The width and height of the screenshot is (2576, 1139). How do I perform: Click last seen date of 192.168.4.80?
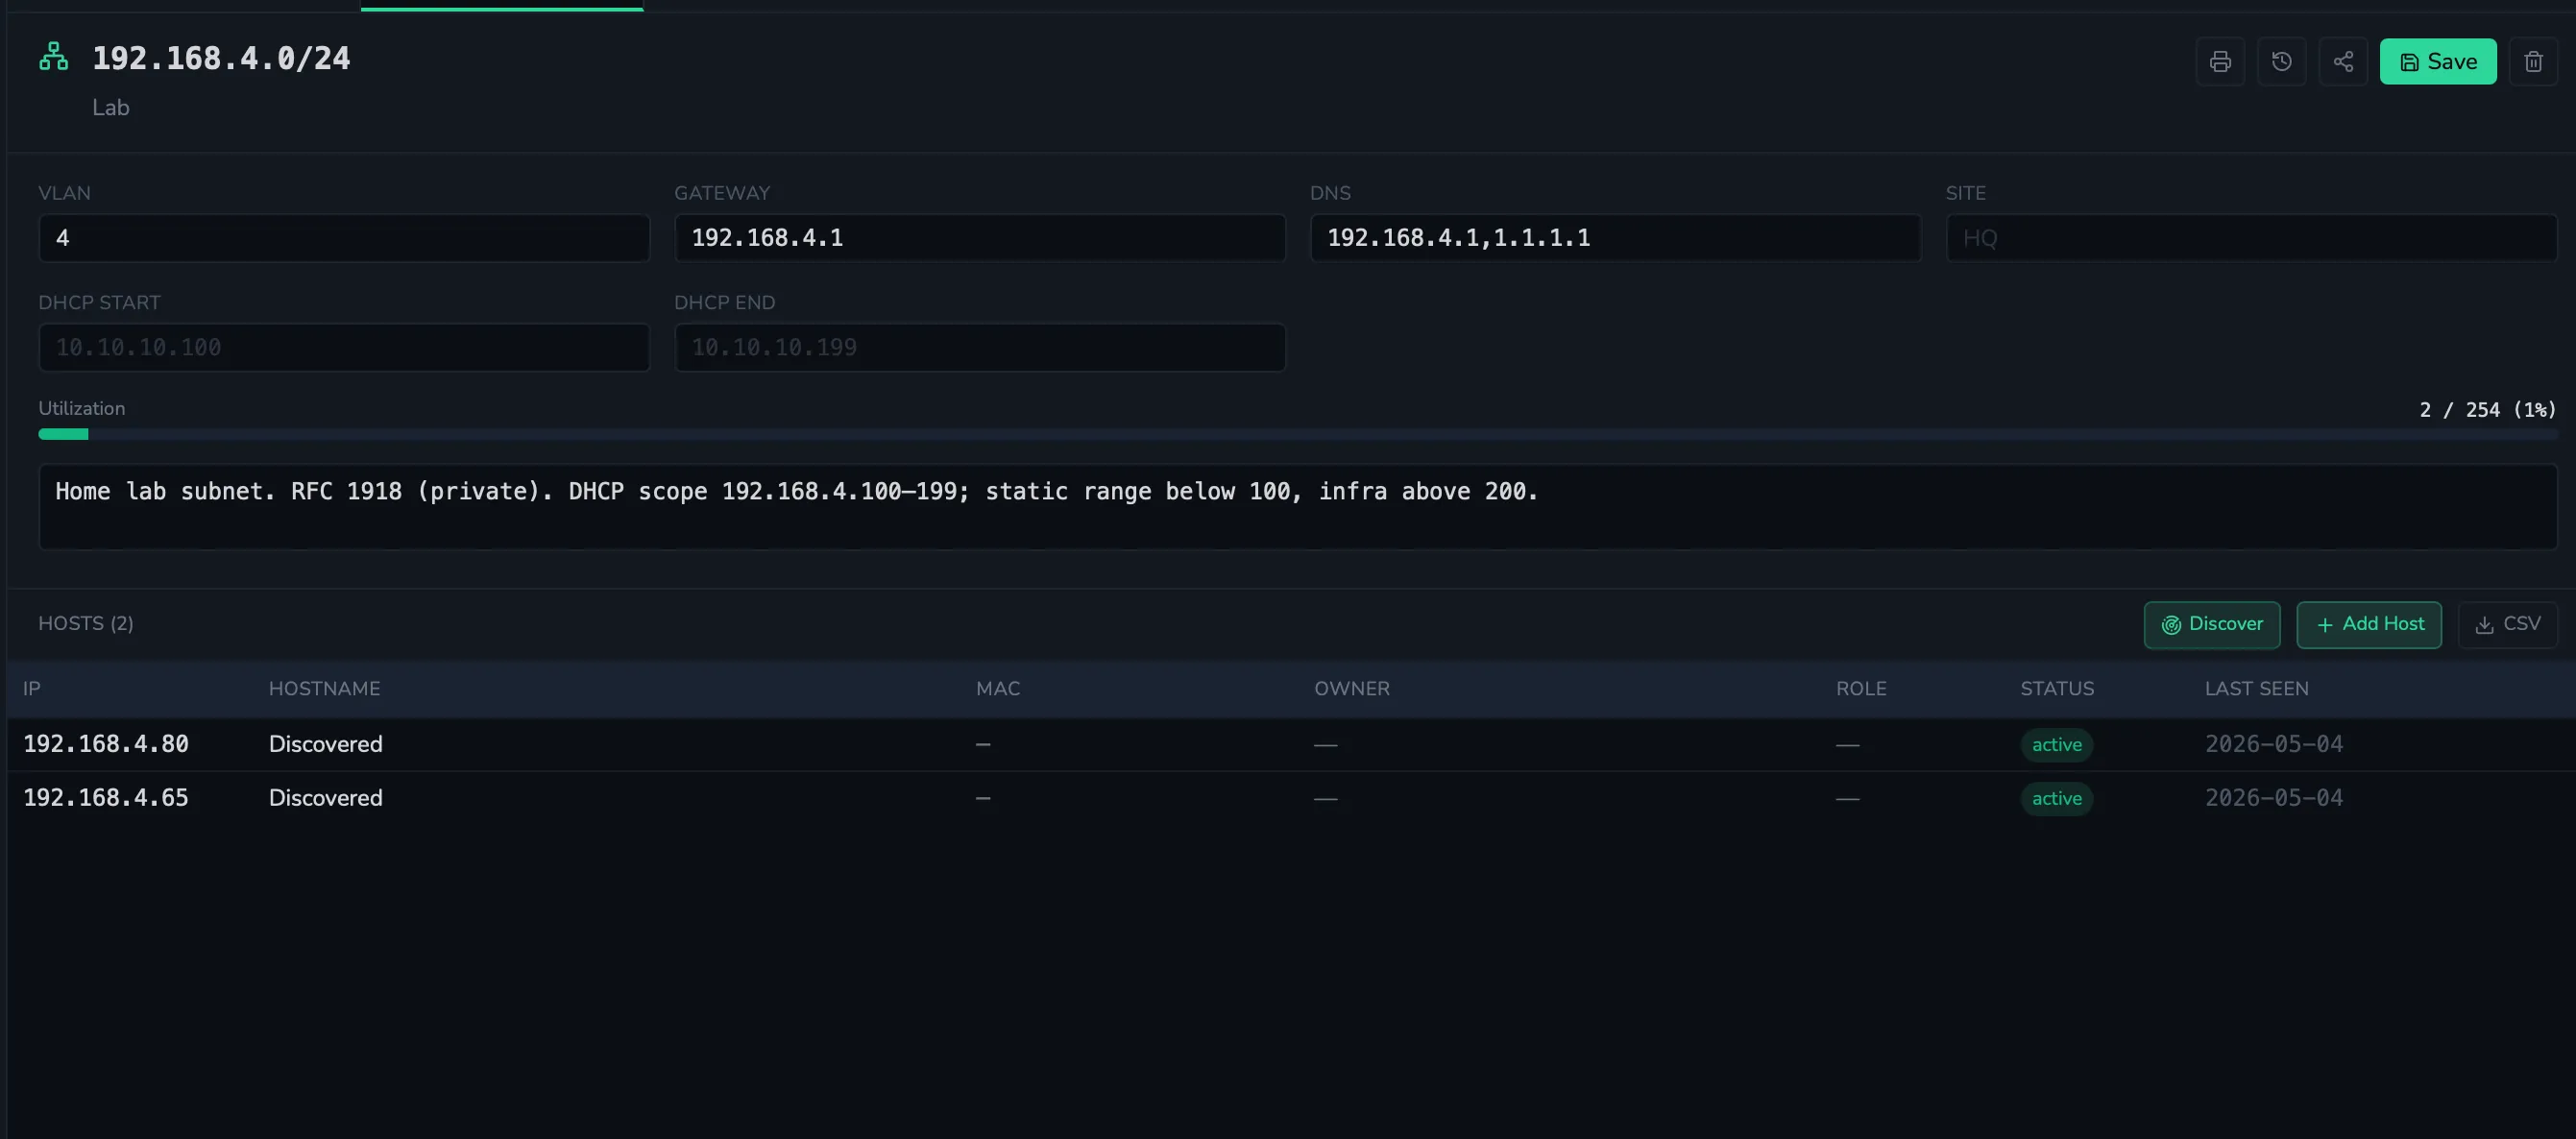point(2273,745)
